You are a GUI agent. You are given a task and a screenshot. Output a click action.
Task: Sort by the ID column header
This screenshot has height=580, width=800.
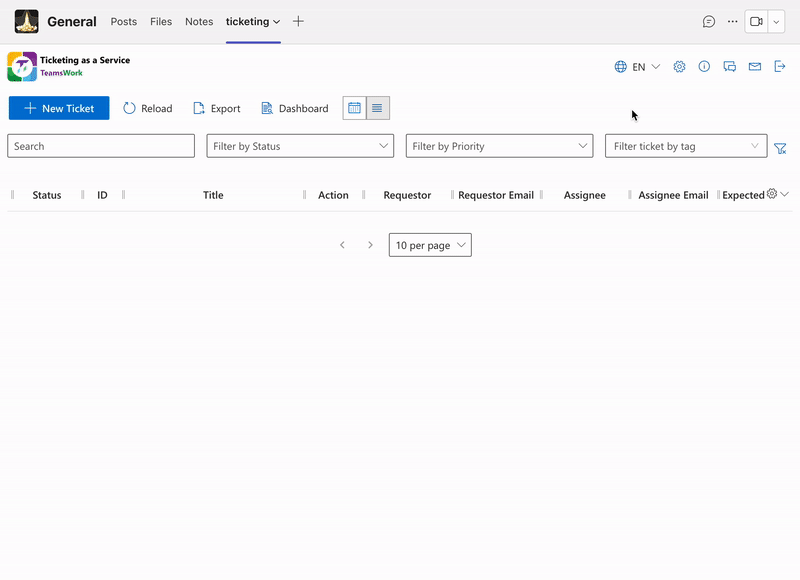pyautogui.click(x=102, y=195)
